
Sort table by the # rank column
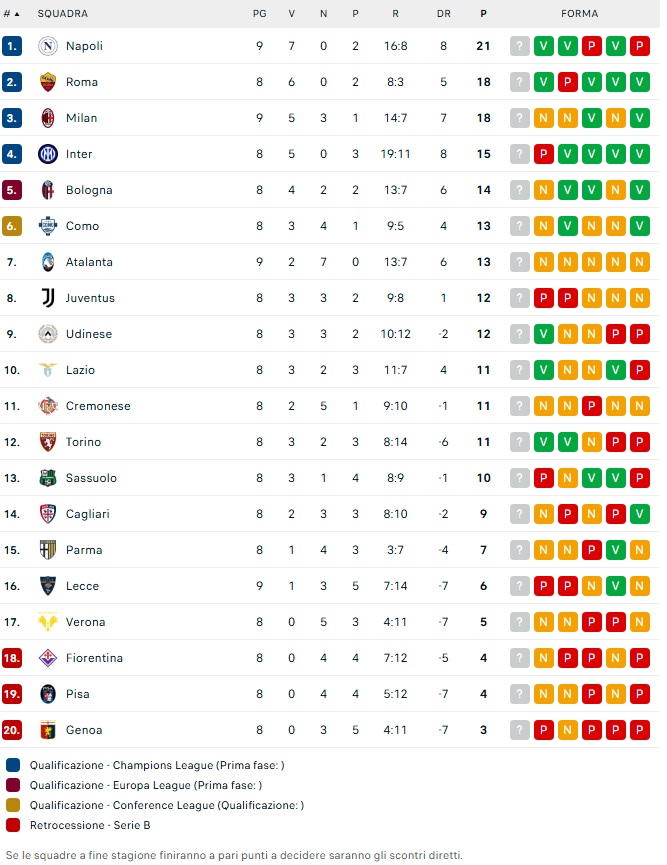coord(11,14)
